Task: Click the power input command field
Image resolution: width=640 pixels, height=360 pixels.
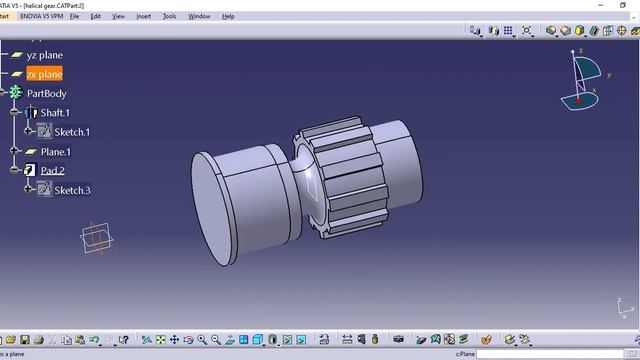Action: (550, 354)
